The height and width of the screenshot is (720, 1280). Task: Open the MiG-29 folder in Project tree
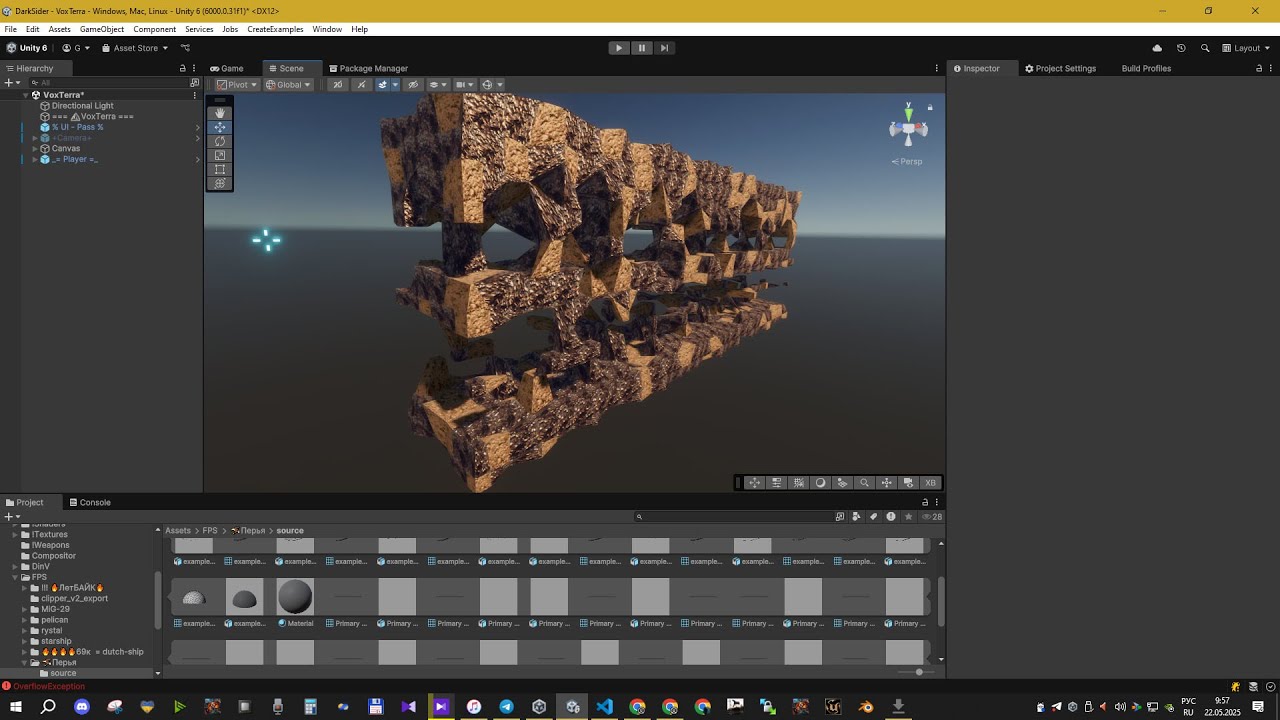pos(55,609)
